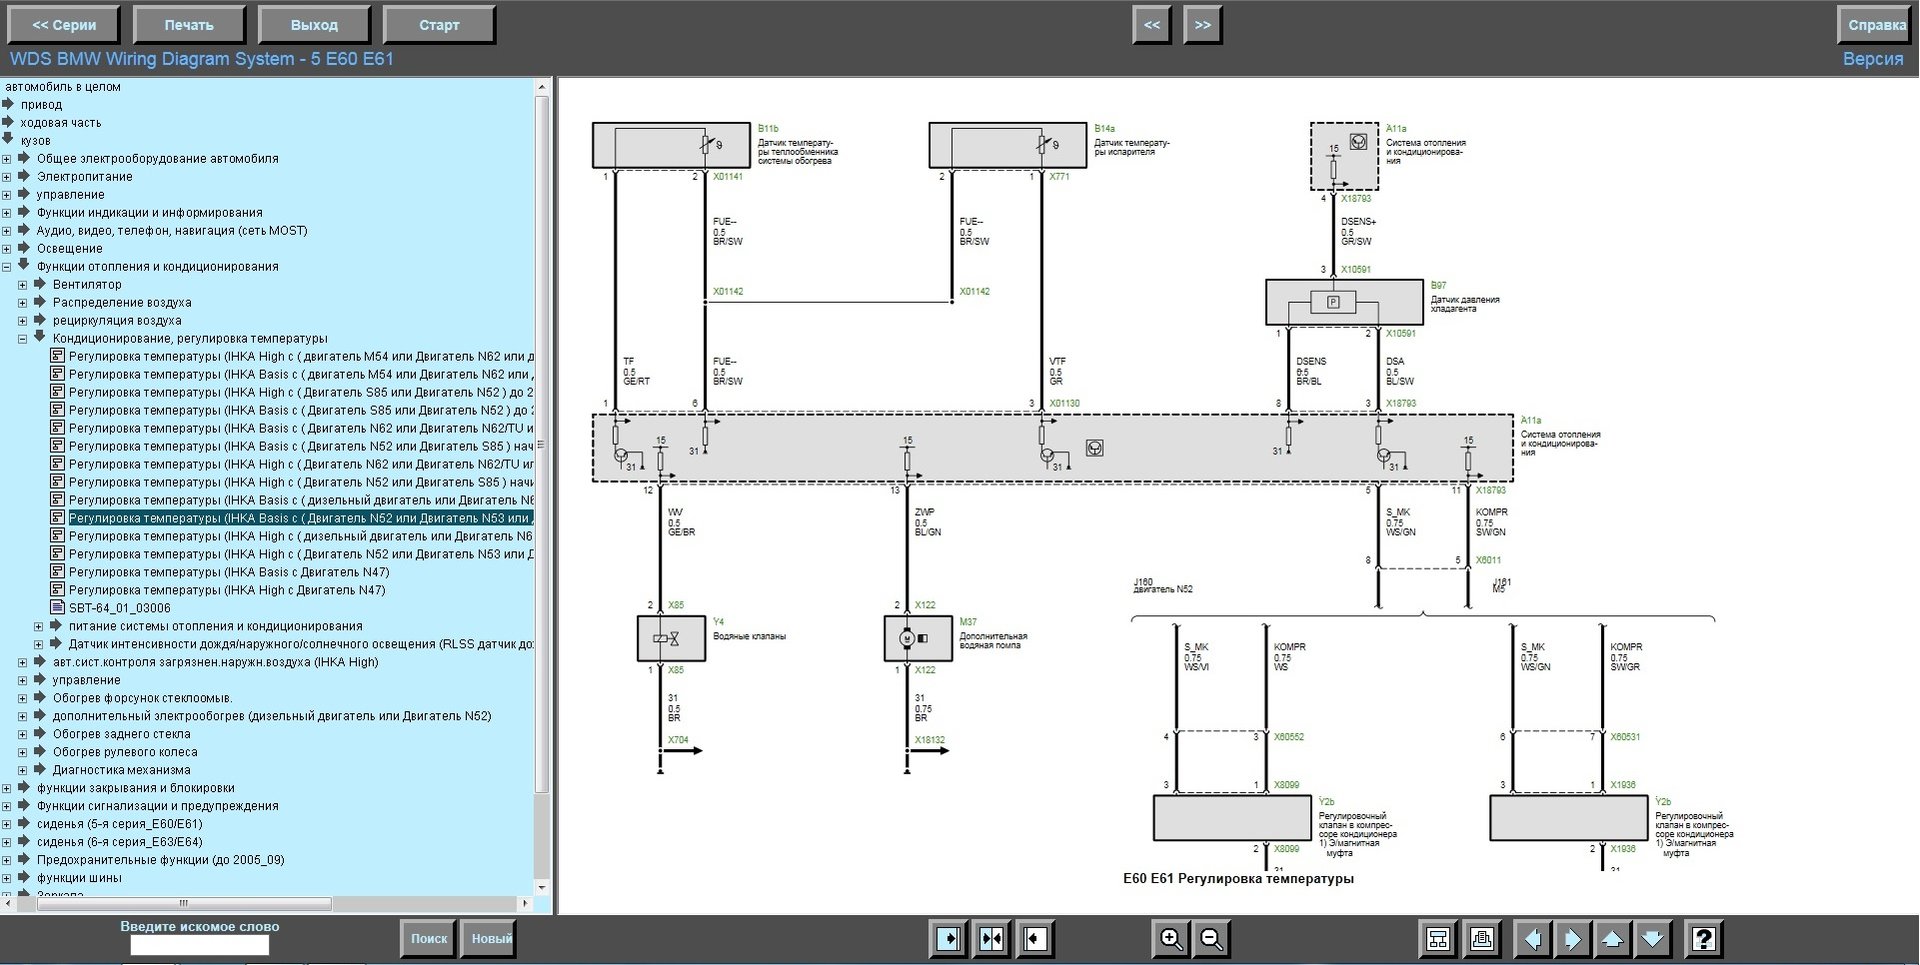Click the zoom out magnifier icon
This screenshot has height=965, width=1920.
click(1211, 939)
